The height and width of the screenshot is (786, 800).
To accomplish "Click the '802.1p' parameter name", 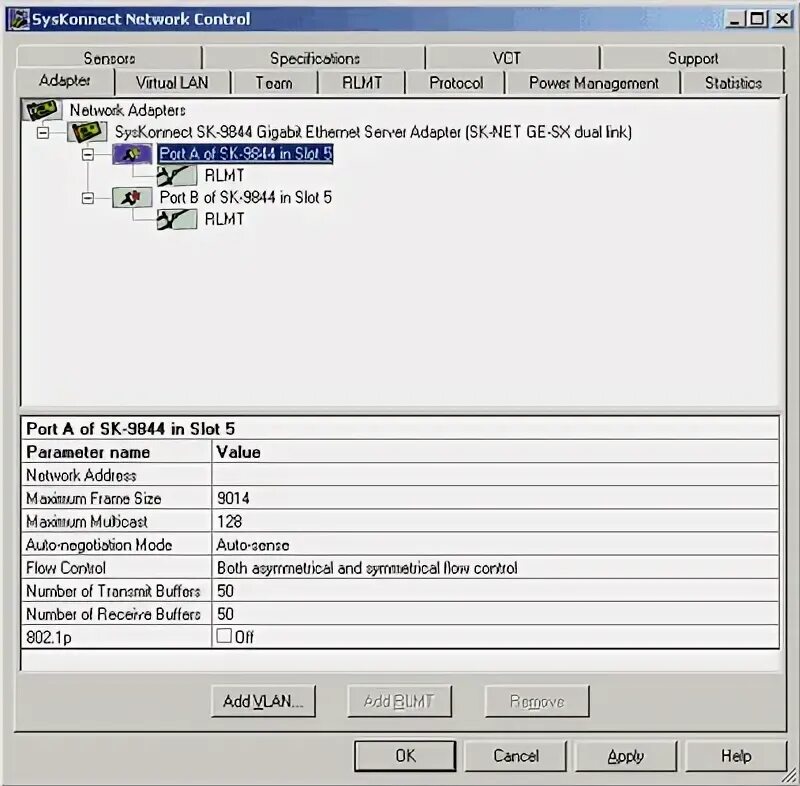I will tap(48, 638).
